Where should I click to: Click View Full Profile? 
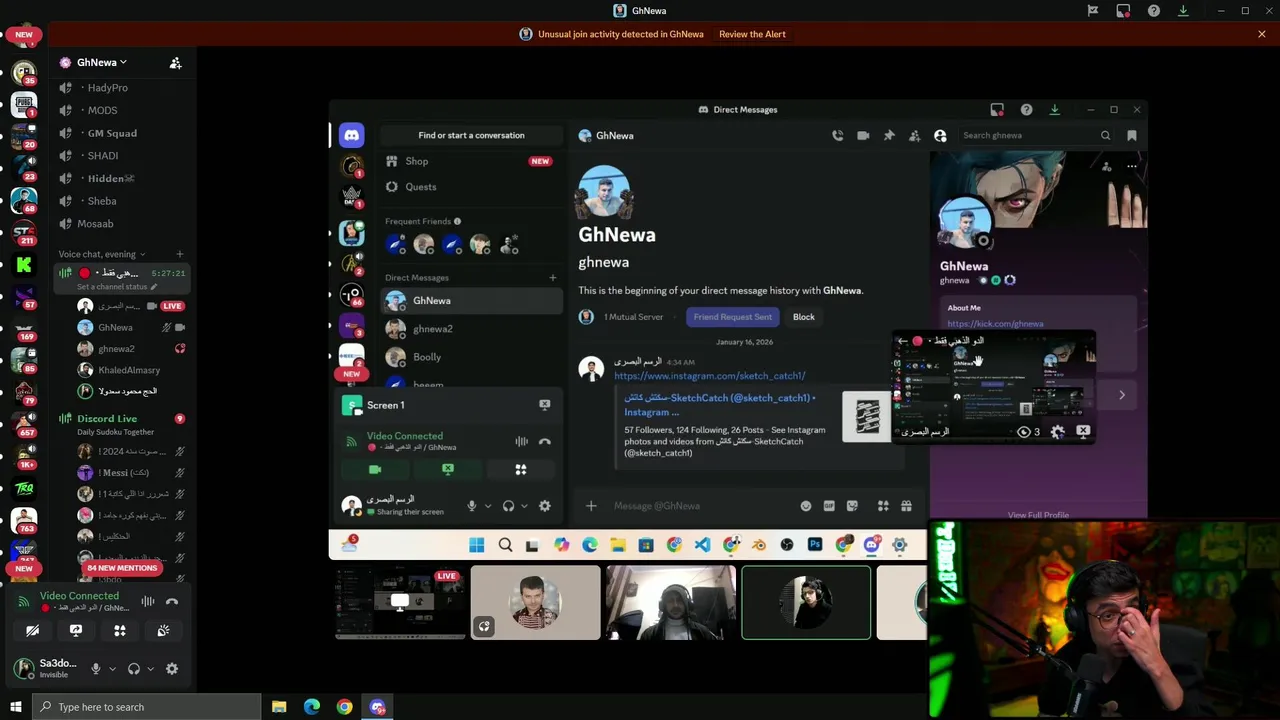coord(1038,515)
